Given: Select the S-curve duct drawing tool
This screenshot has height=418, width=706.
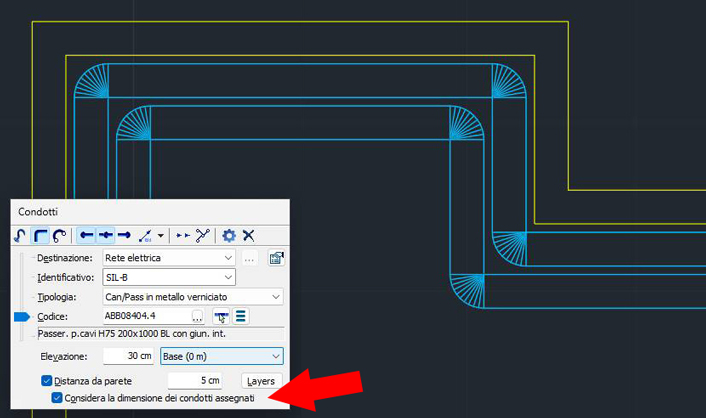Looking at the screenshot, I should pyautogui.click(x=20, y=235).
